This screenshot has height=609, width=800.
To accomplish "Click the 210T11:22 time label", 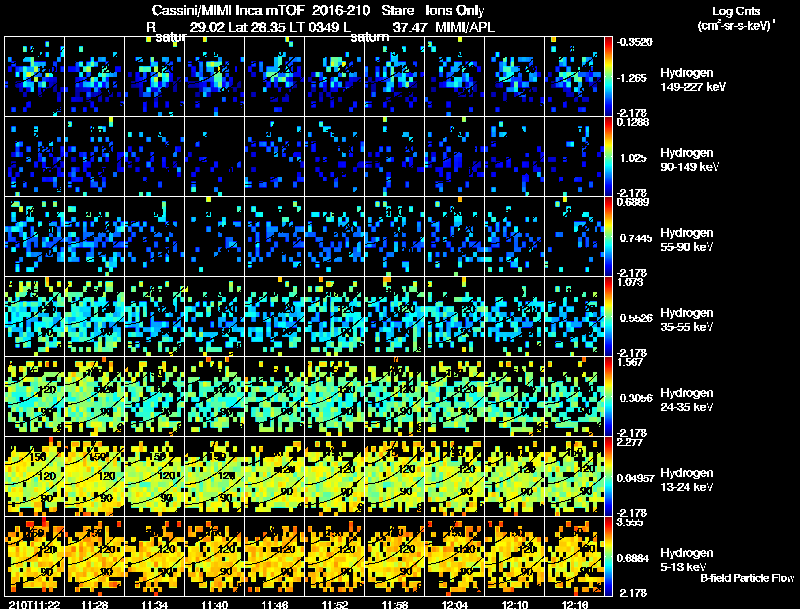I will [31, 604].
